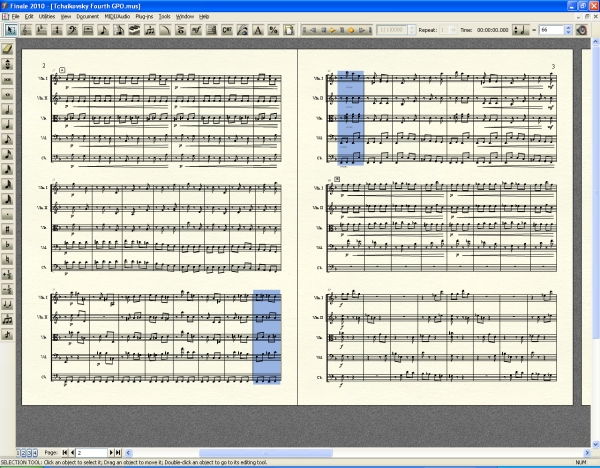
Task: Choose the augmentation dot tool
Action: tap(7, 214)
